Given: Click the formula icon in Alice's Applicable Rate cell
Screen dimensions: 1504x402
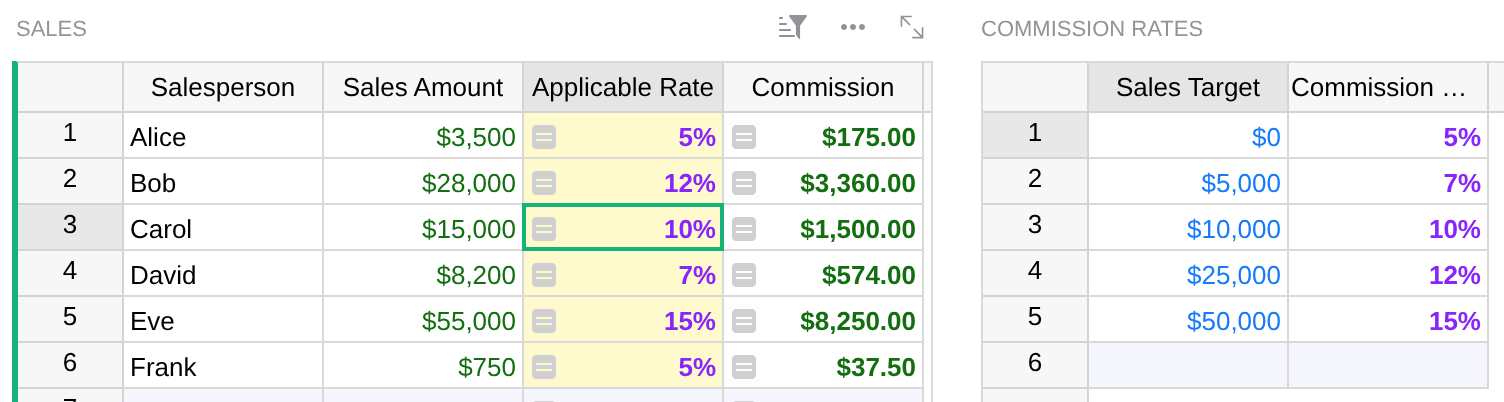Looking at the screenshot, I should tap(544, 138).
